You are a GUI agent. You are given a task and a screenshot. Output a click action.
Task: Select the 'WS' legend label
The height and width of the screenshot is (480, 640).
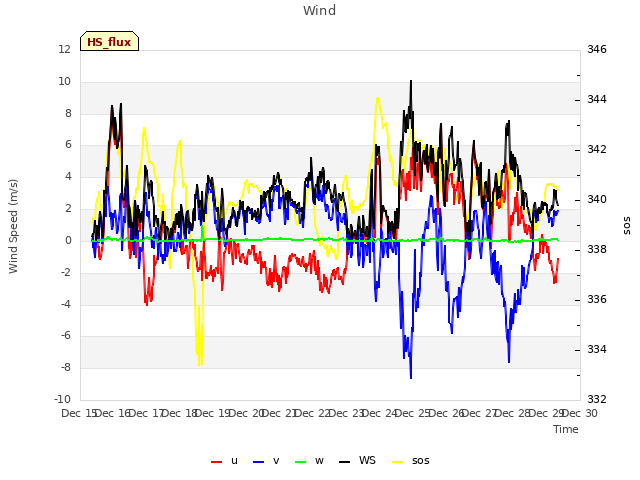click(367, 460)
